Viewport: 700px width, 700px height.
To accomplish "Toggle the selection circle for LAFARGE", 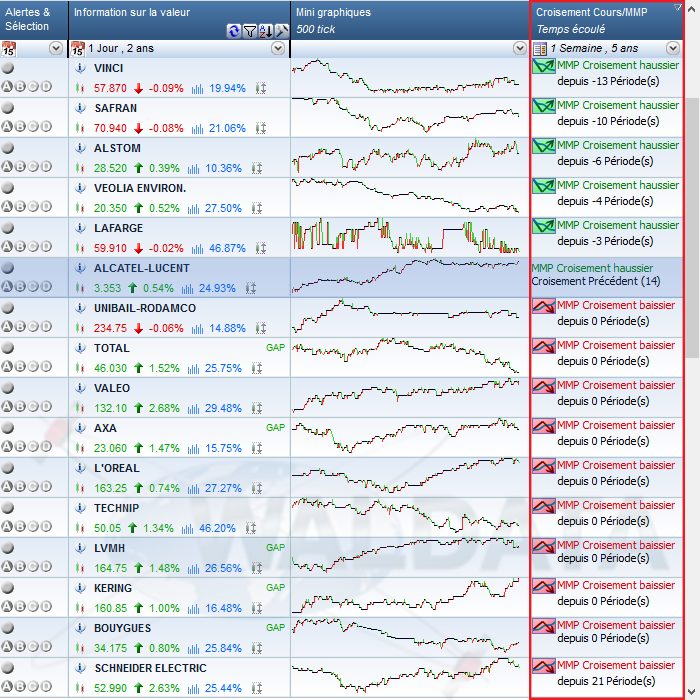I will click(8, 228).
